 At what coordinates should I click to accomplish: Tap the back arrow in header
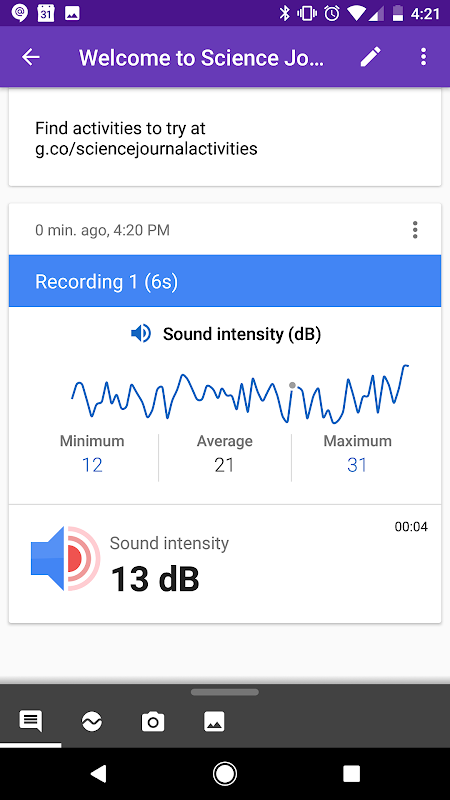pos(31,57)
